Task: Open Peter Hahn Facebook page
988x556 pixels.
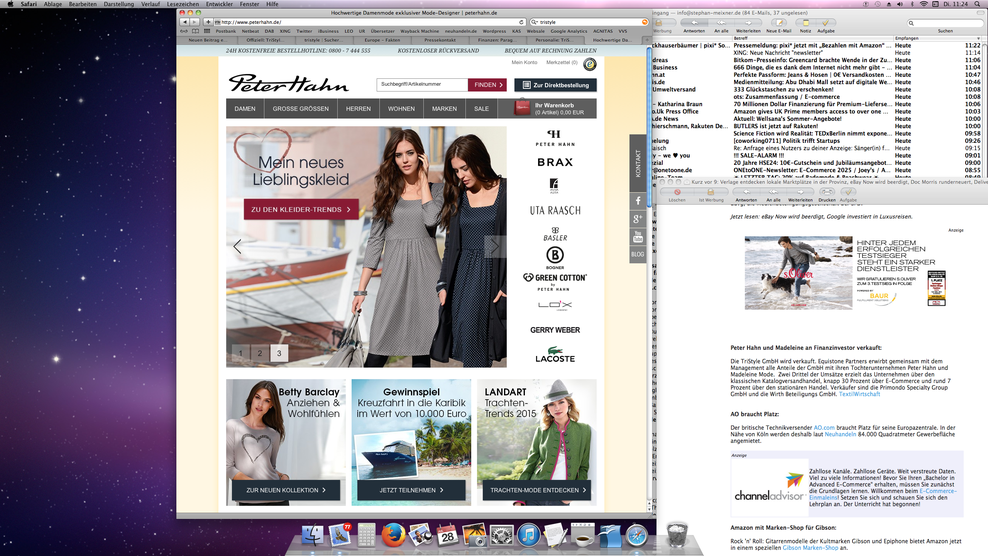Action: (x=638, y=200)
